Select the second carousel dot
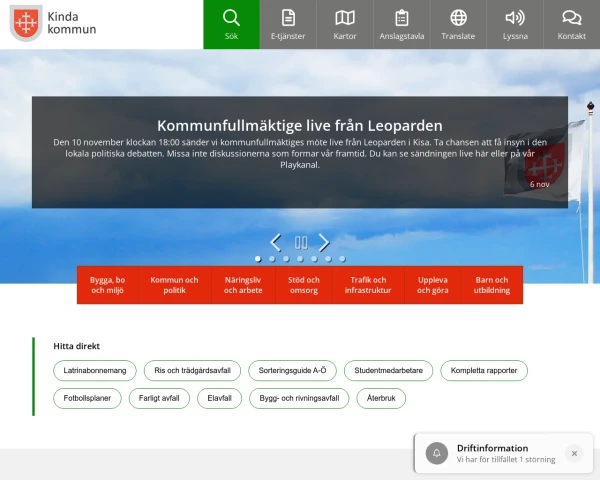Screen dimensions: 600x480 click(x=272, y=259)
